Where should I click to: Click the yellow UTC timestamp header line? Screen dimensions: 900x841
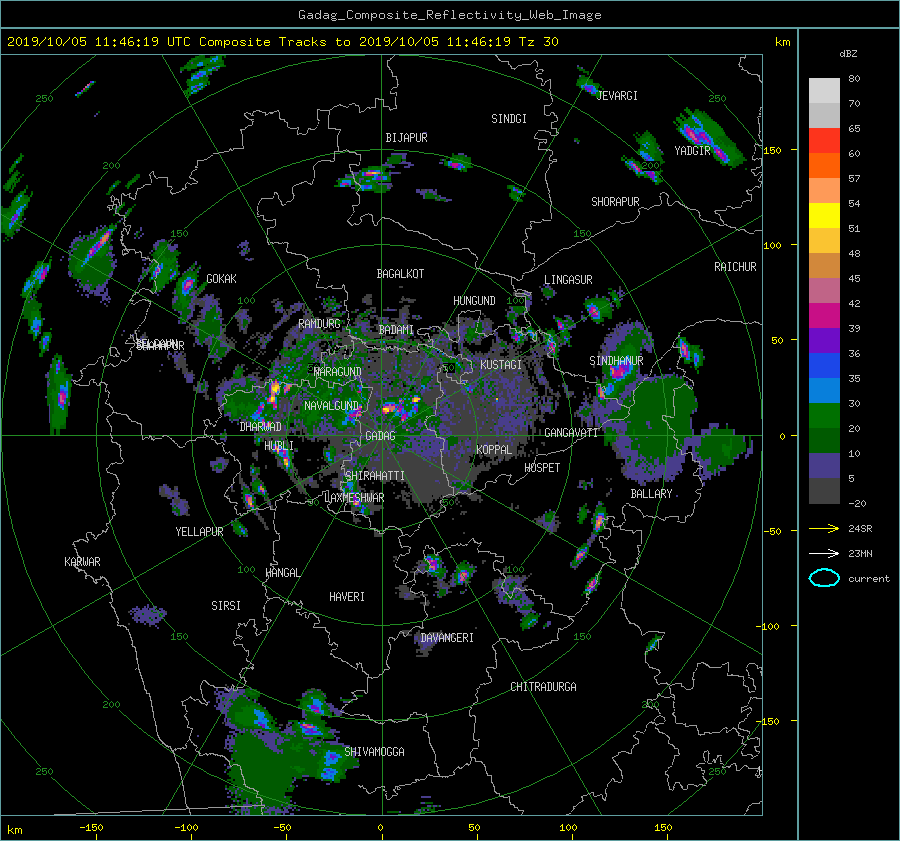tap(282, 42)
